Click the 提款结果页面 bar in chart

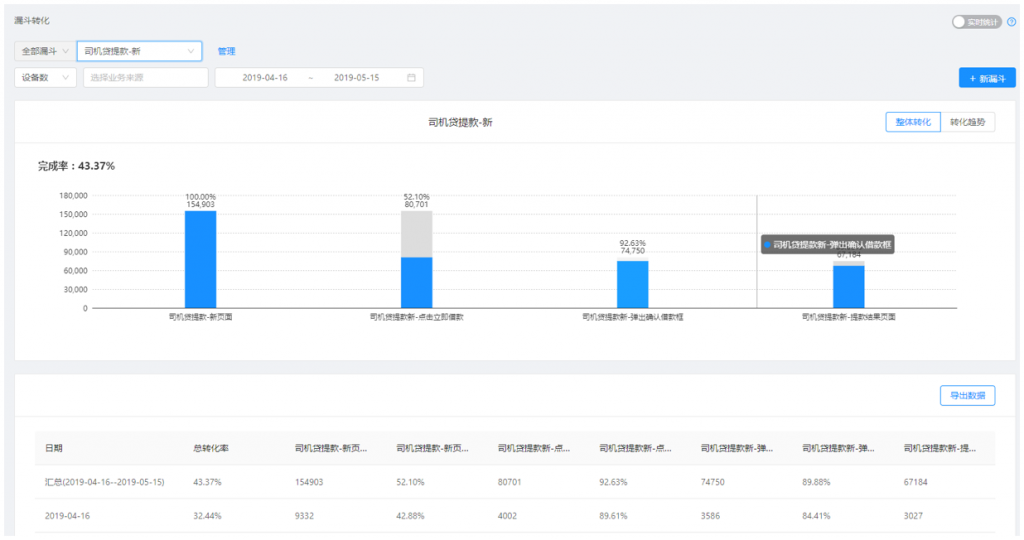[848, 287]
